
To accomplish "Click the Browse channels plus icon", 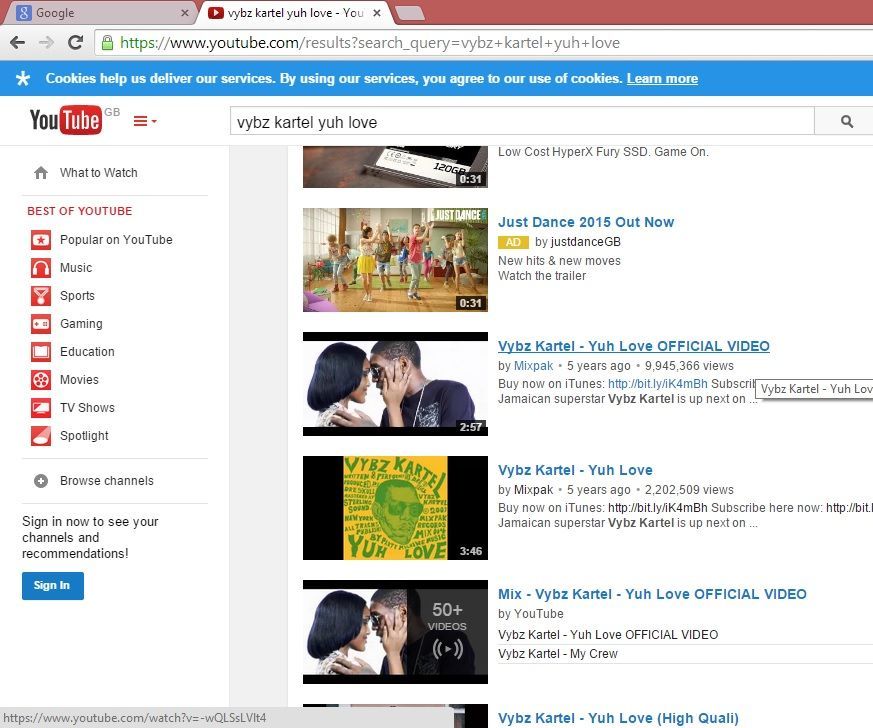I will (41, 481).
